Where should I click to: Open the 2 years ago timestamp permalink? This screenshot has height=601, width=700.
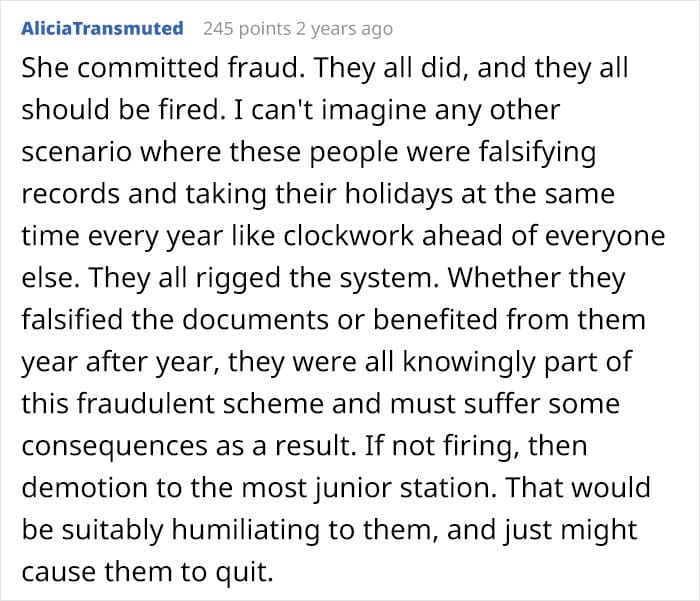point(344,29)
